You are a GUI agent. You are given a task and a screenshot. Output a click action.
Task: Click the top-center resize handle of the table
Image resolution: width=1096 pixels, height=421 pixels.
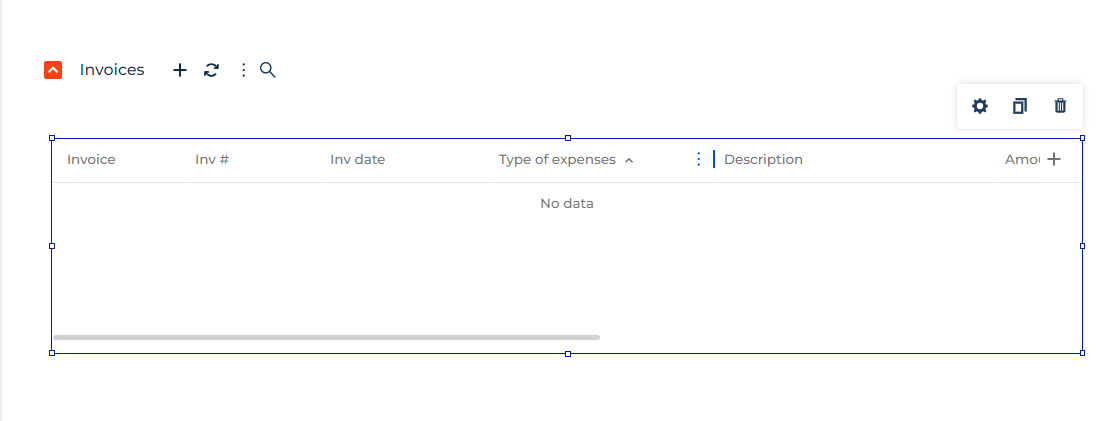coord(568,138)
